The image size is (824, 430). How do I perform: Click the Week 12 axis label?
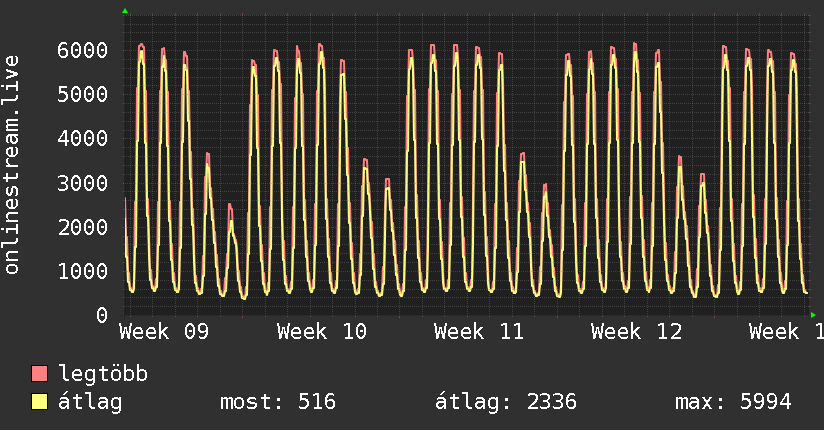[x=636, y=332]
